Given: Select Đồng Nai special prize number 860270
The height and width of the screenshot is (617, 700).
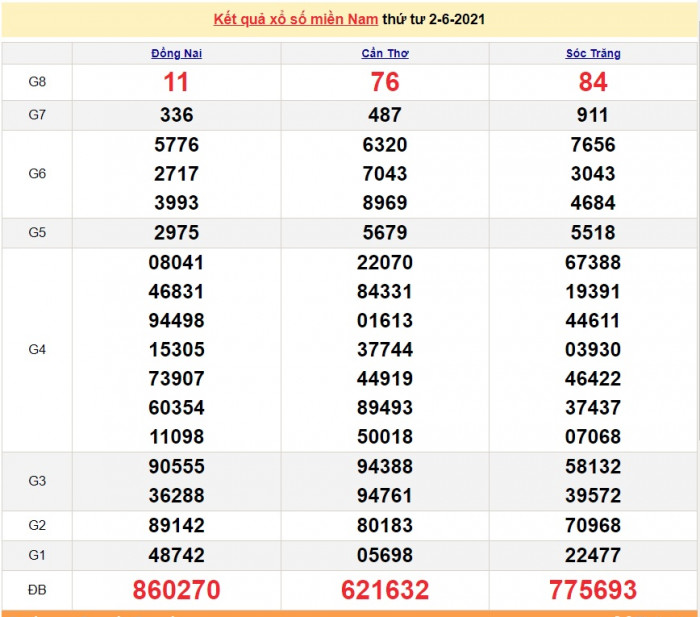Looking at the screenshot, I should coord(177,590).
